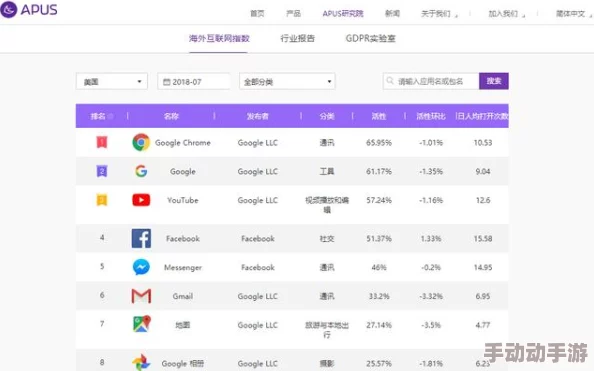The image size is (594, 371).
Task: Open APUS研究院 in top navigation
Action: (x=343, y=14)
